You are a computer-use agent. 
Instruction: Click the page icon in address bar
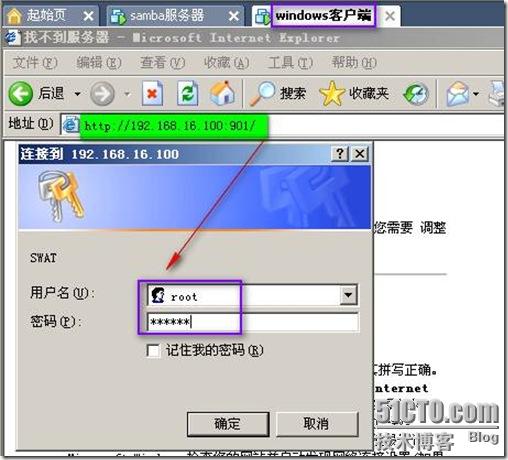71,125
